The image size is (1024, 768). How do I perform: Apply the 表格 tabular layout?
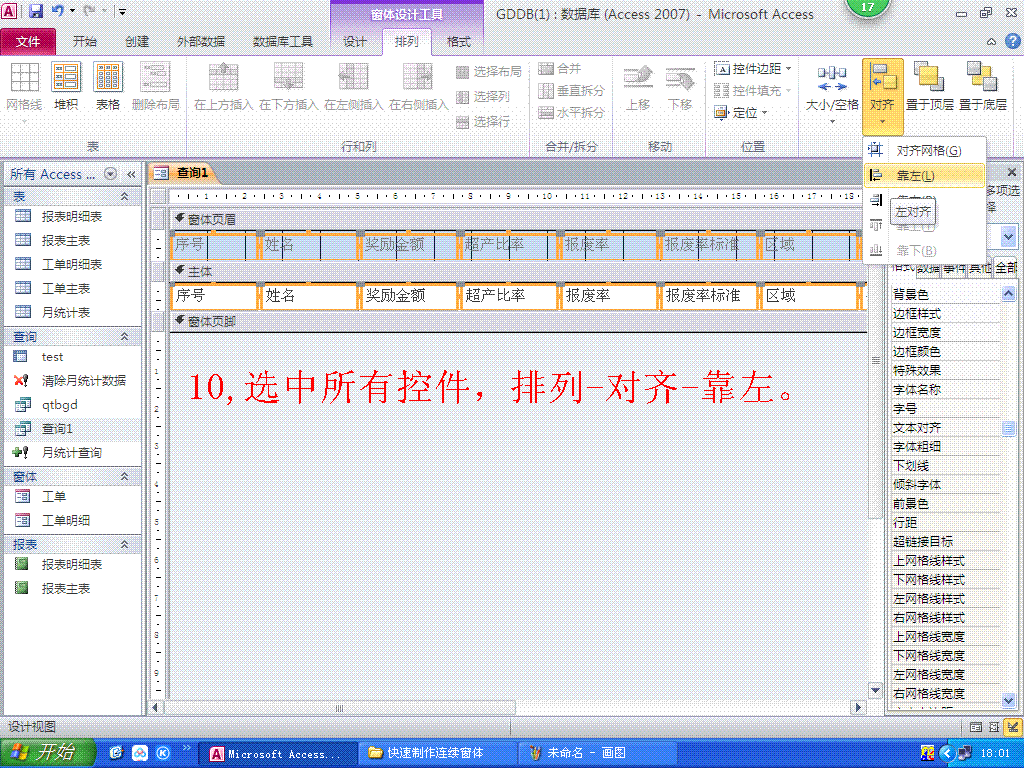click(x=108, y=87)
